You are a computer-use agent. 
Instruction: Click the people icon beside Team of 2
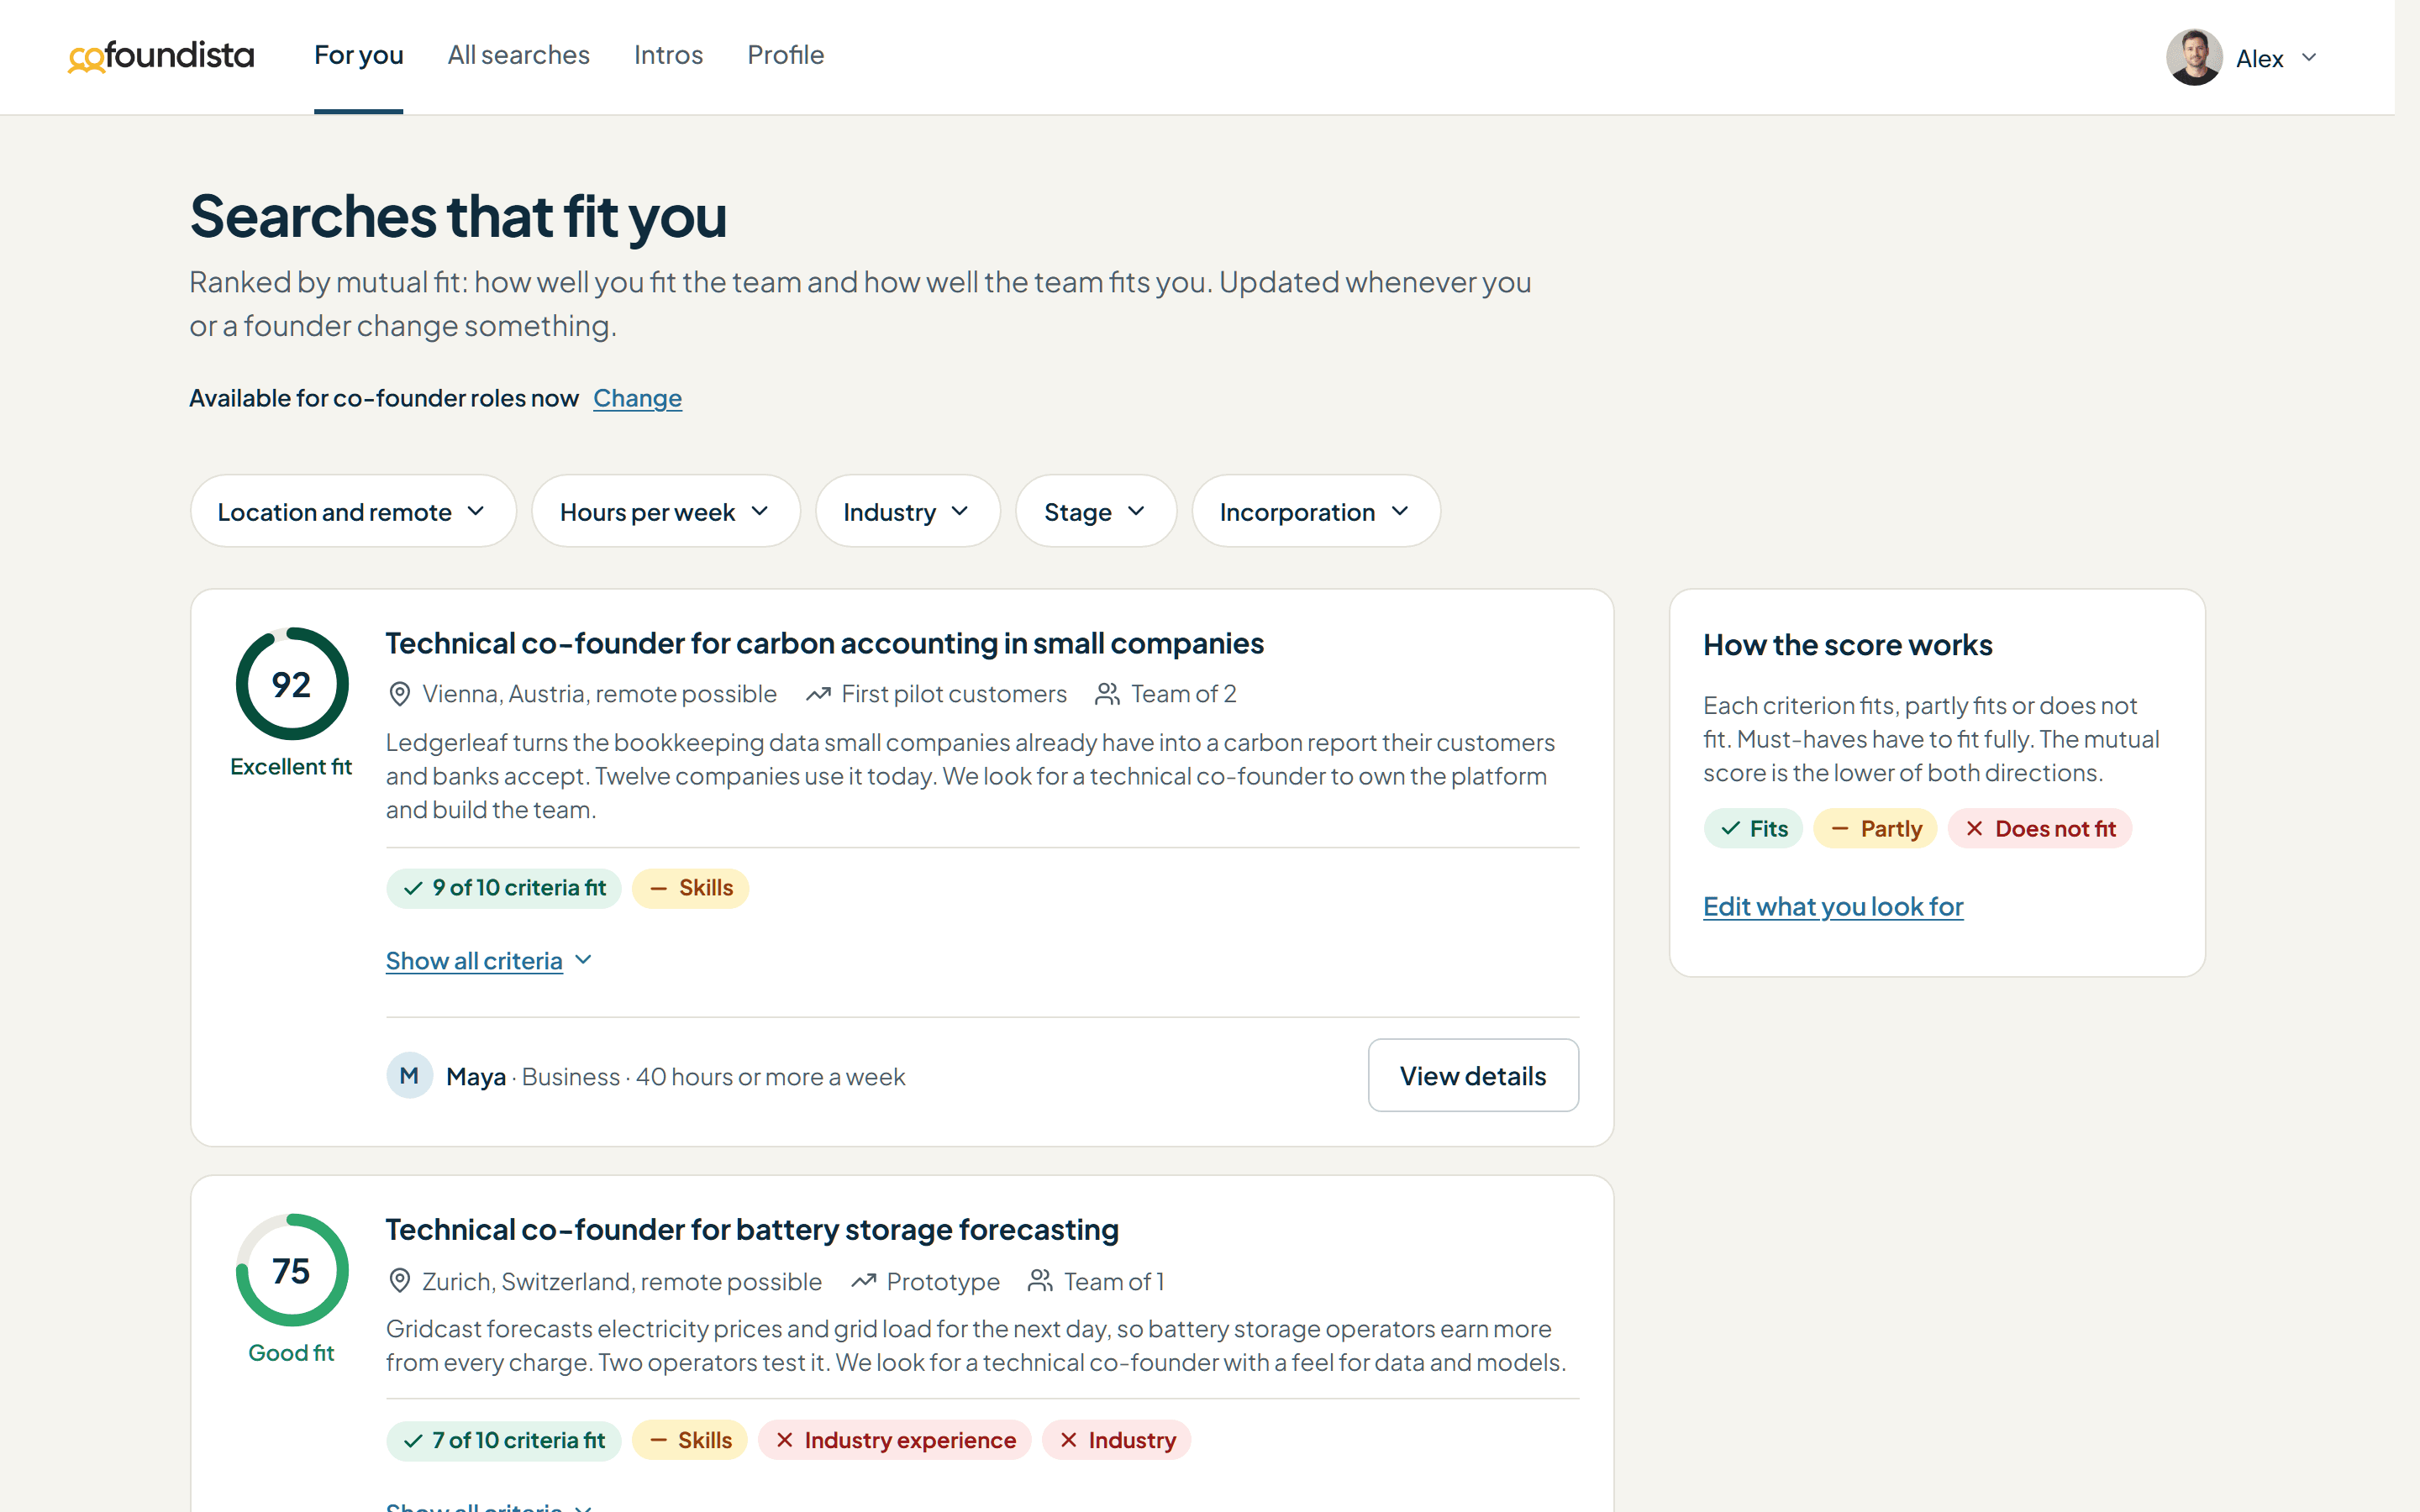pyautogui.click(x=1107, y=694)
